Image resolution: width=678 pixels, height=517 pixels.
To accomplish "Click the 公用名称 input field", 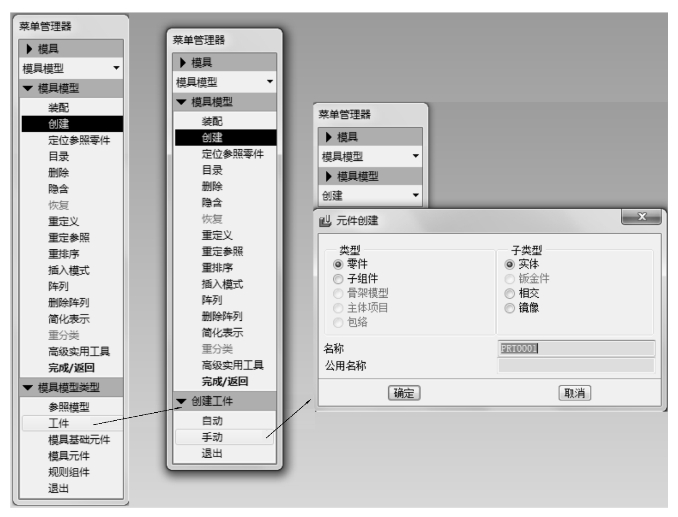I will [576, 366].
